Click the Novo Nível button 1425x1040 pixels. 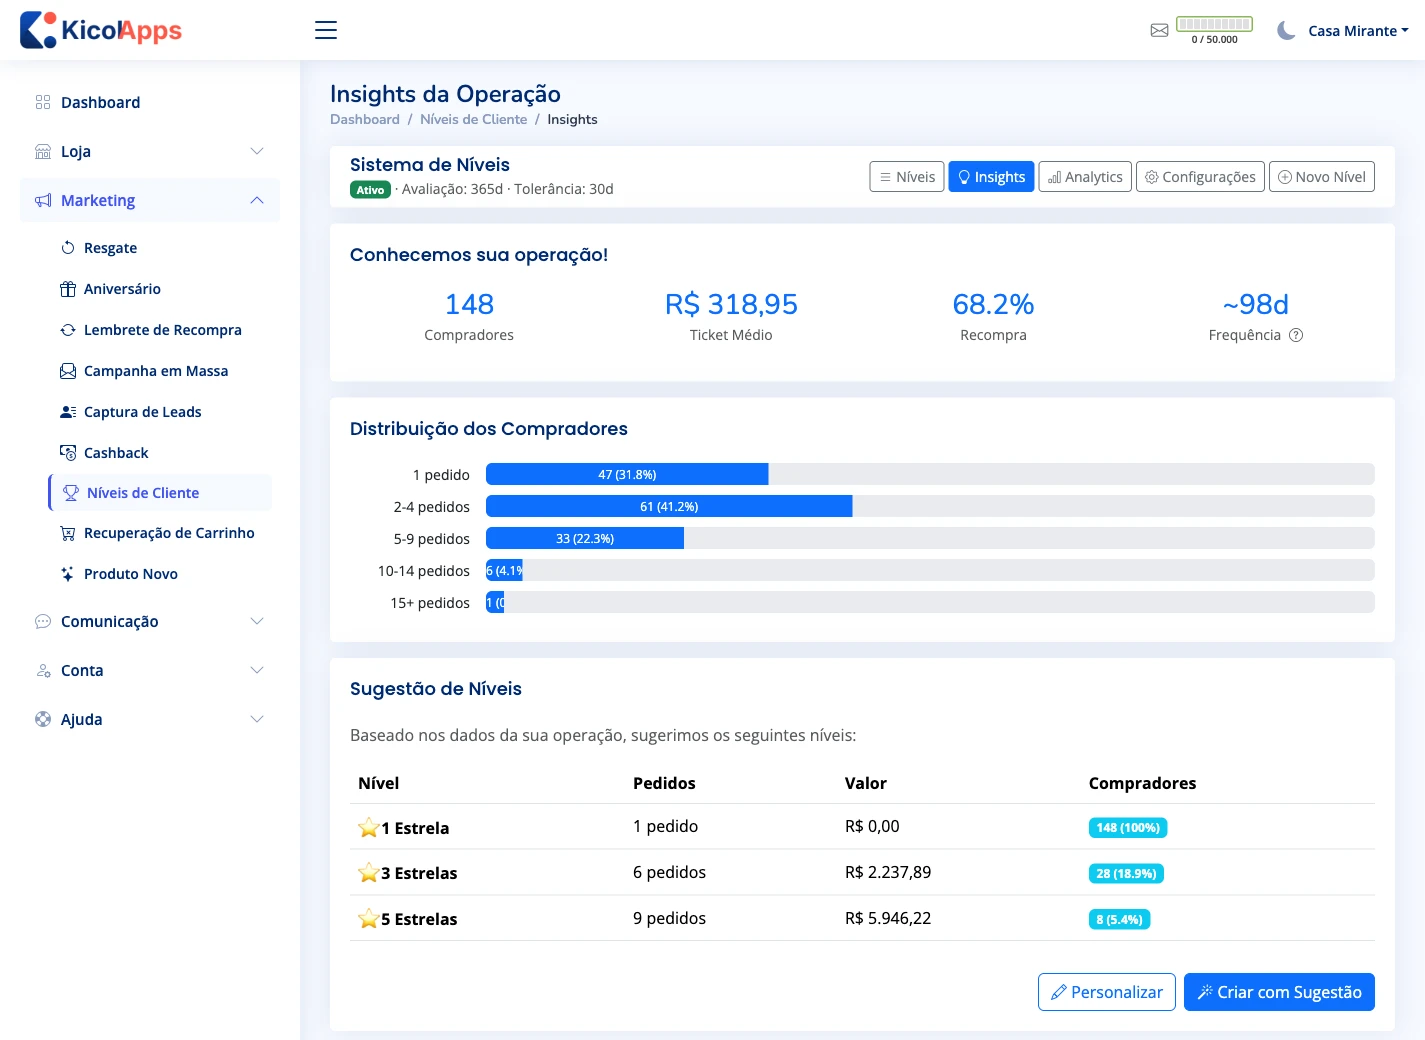[1322, 177]
